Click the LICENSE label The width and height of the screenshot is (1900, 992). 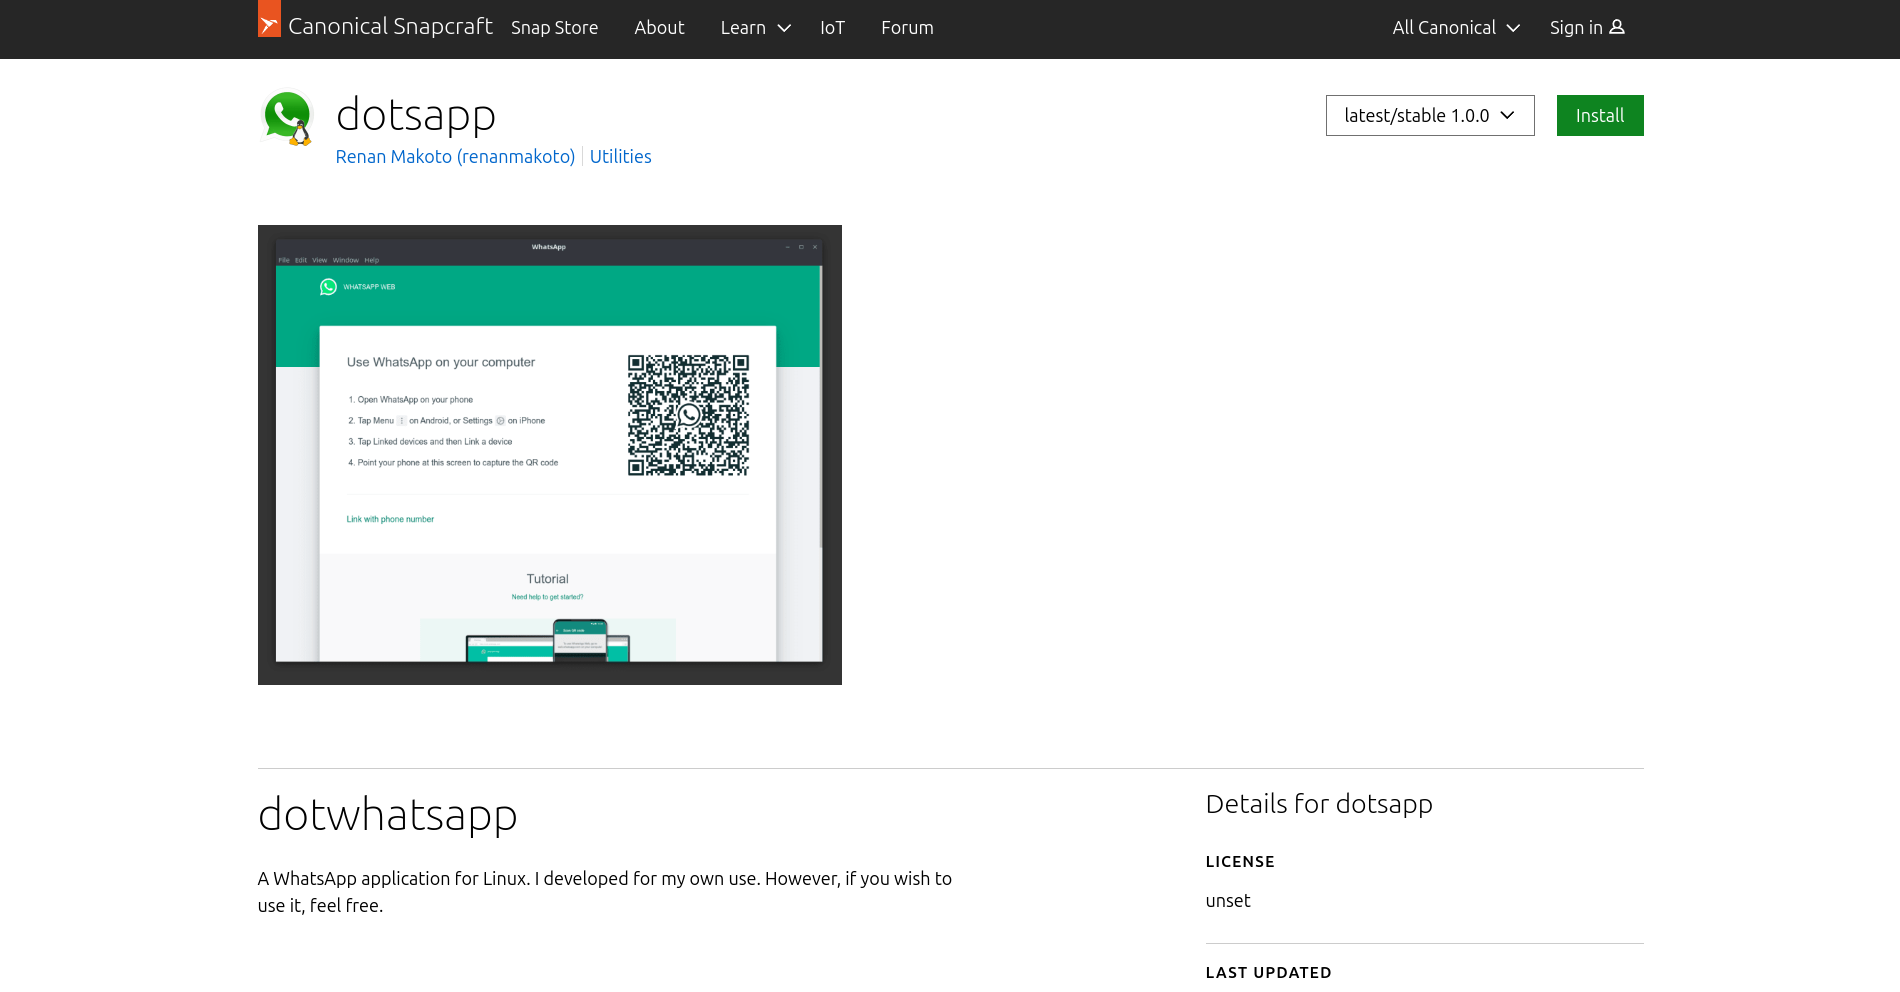[1240, 862]
